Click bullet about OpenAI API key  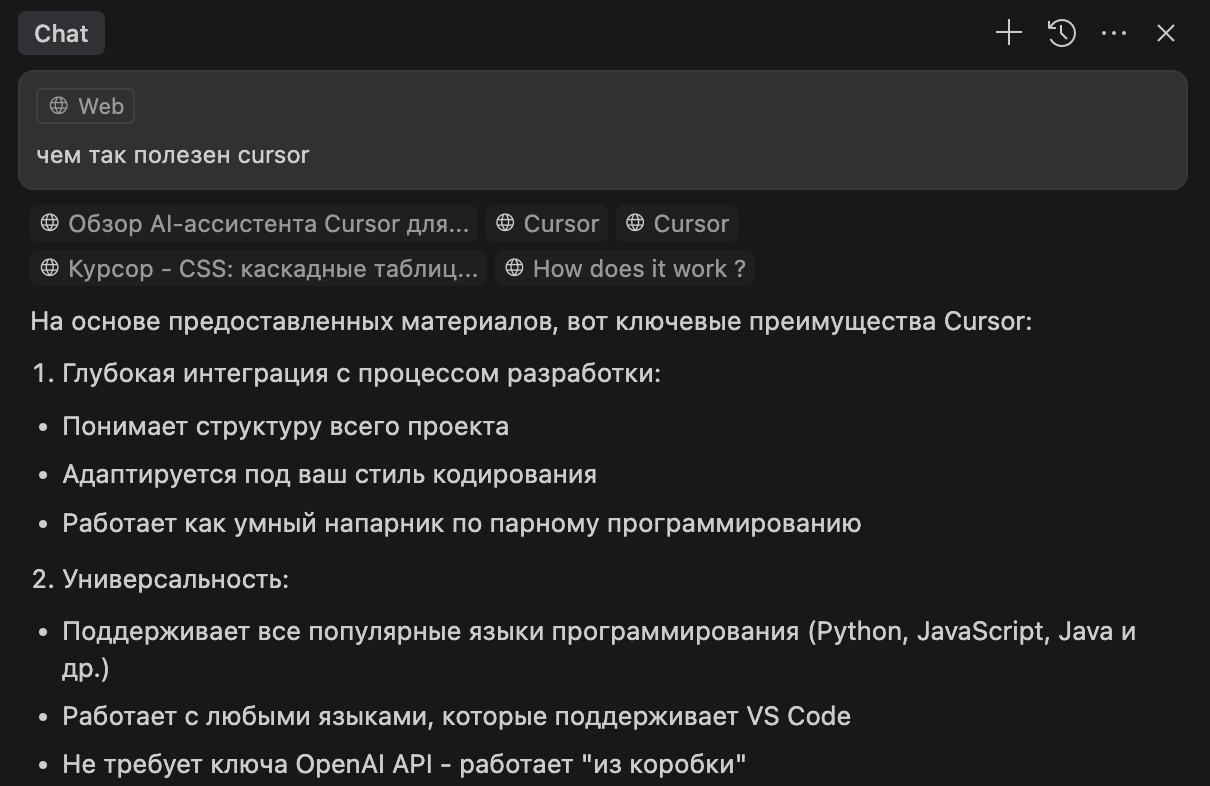pyautogui.click(x=404, y=767)
